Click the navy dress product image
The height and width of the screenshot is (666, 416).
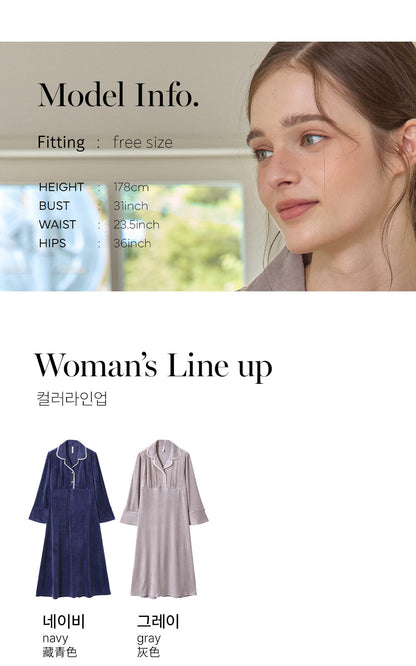coord(71,519)
